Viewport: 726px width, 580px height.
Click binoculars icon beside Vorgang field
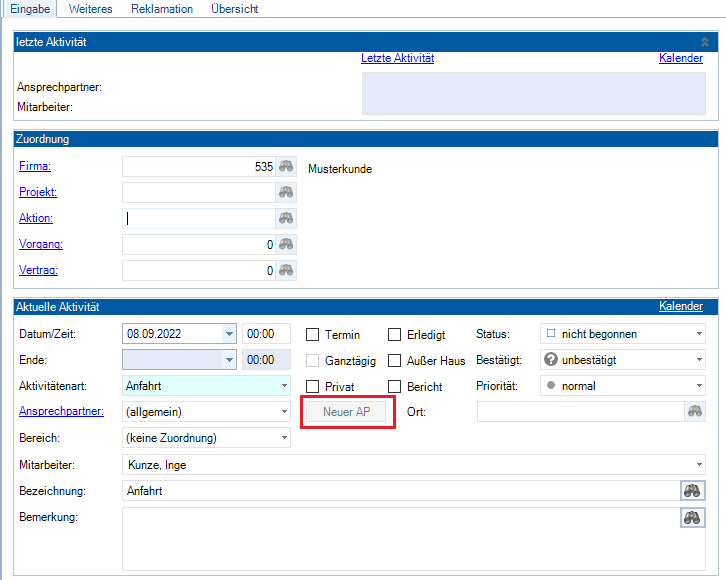tap(287, 244)
